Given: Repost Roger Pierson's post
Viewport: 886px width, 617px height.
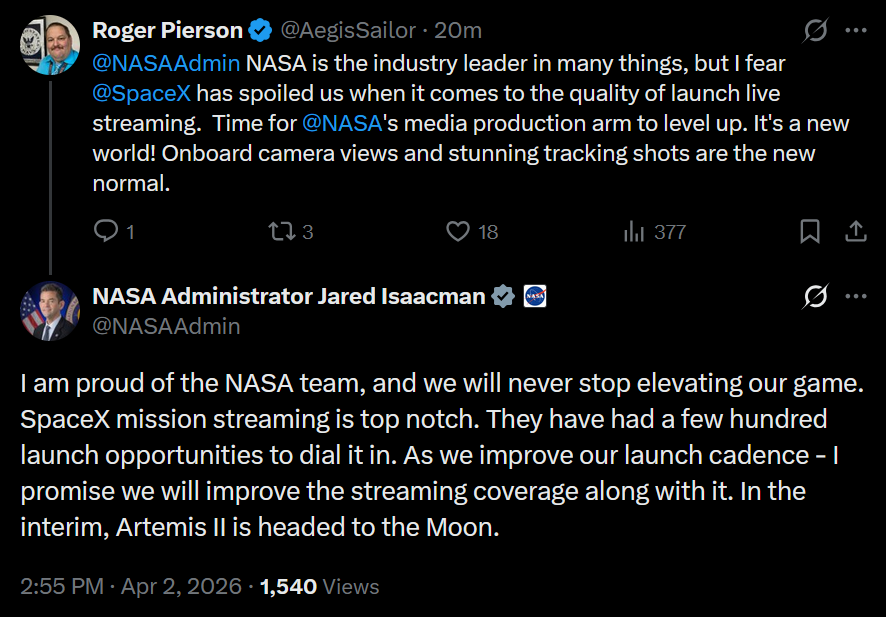Looking at the screenshot, I should [x=281, y=232].
